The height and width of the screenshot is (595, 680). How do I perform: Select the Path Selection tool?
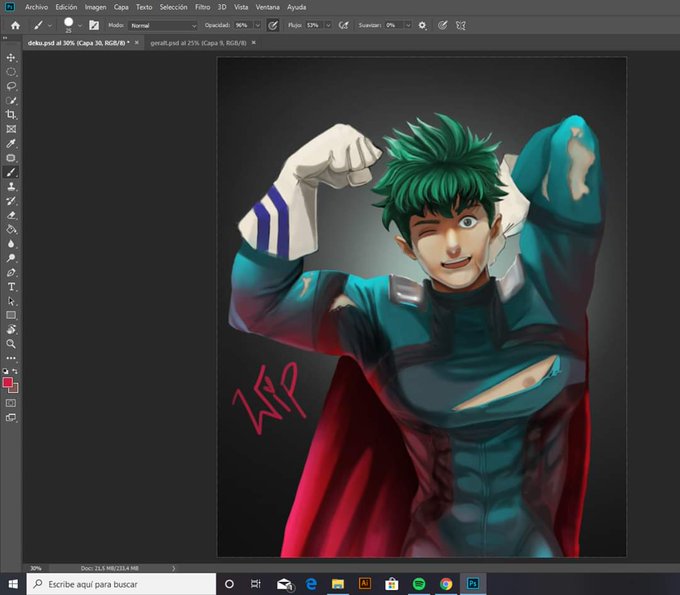[11, 301]
